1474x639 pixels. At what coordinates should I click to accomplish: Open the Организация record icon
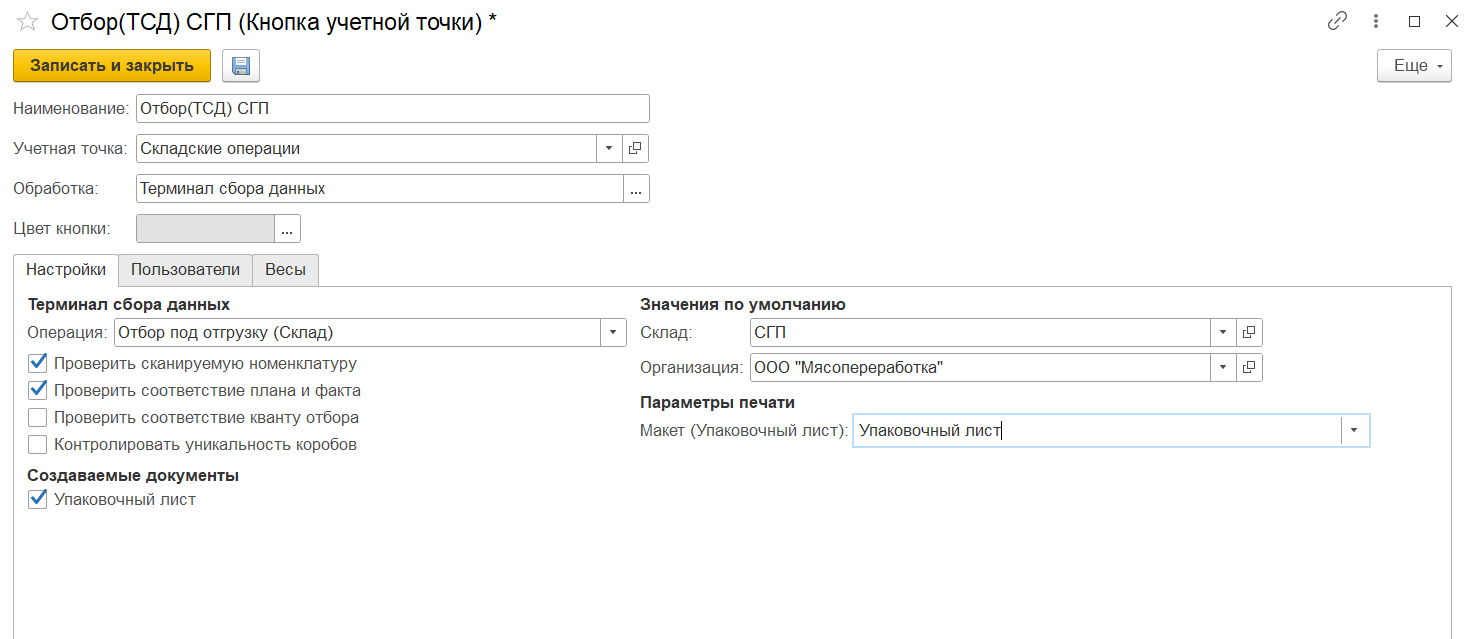click(x=1249, y=368)
